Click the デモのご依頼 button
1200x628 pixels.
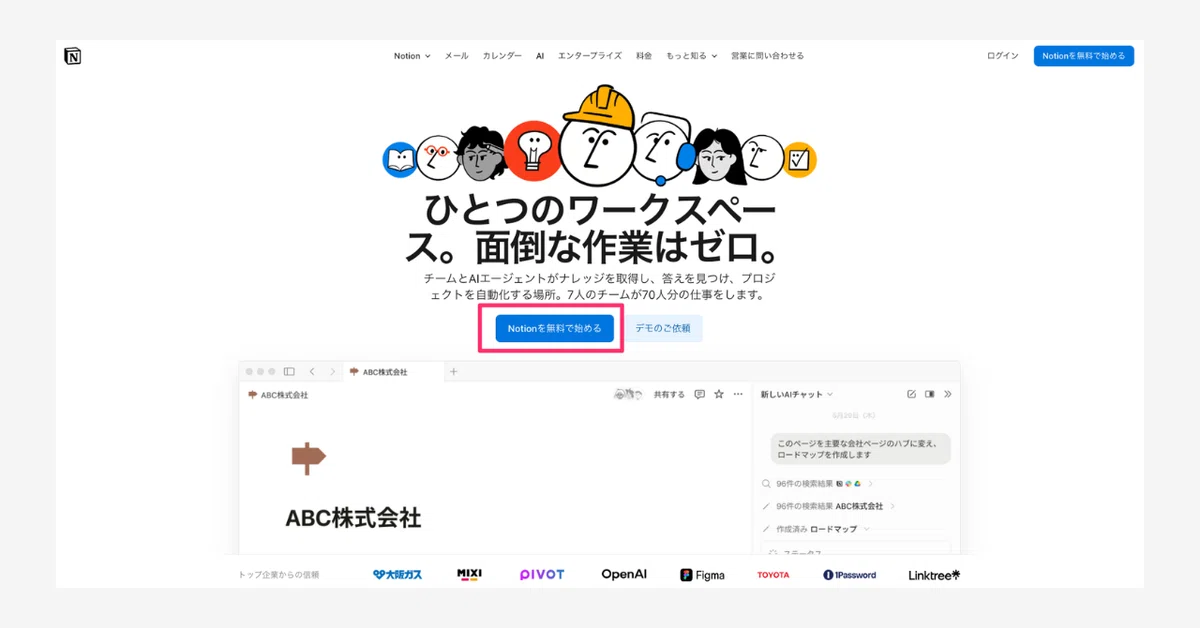[x=663, y=328]
